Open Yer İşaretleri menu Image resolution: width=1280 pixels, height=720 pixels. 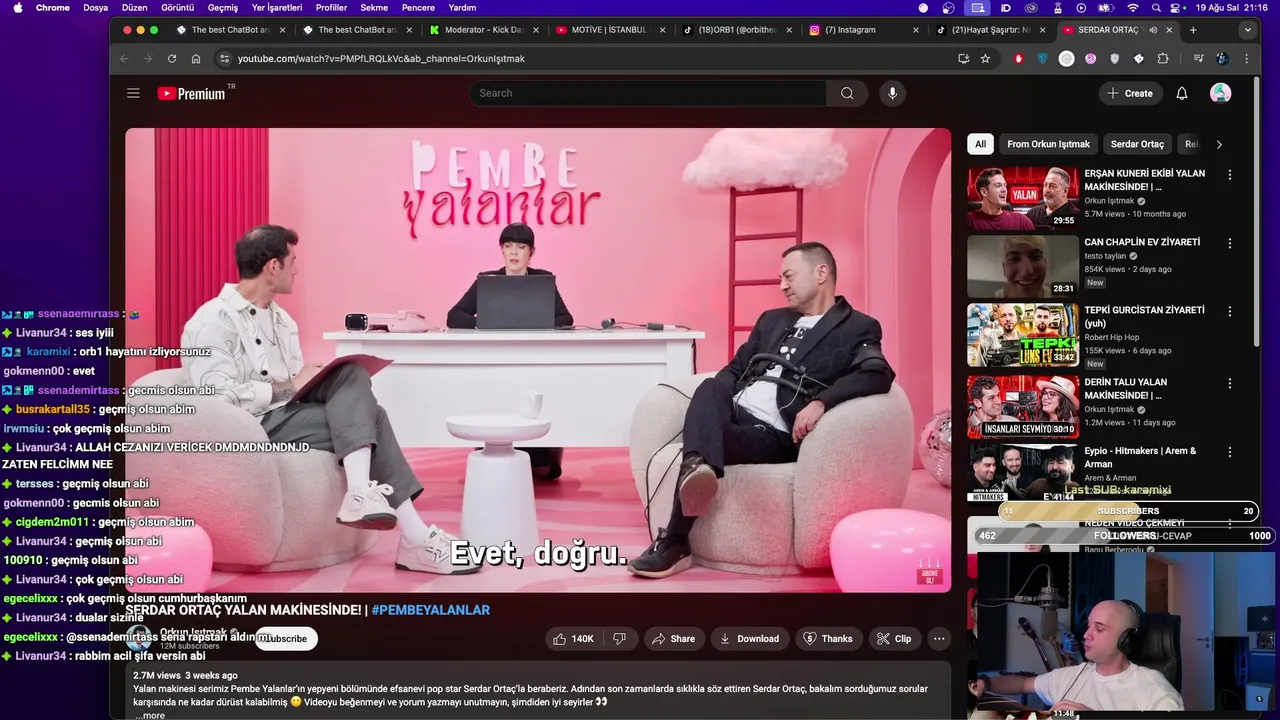click(x=277, y=7)
